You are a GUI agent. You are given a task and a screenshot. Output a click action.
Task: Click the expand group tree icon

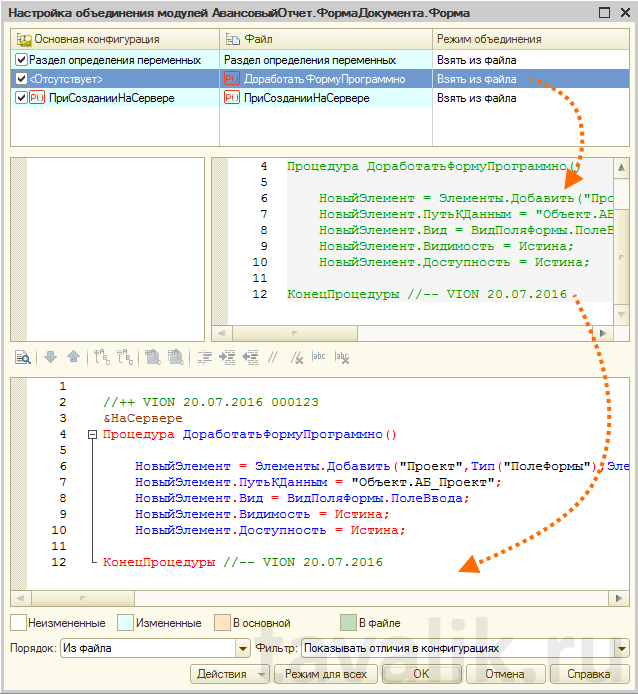coord(102,357)
